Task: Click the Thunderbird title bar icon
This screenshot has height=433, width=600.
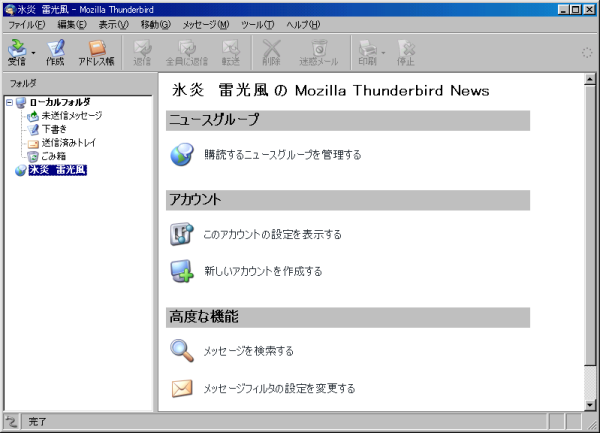Action: point(10,10)
